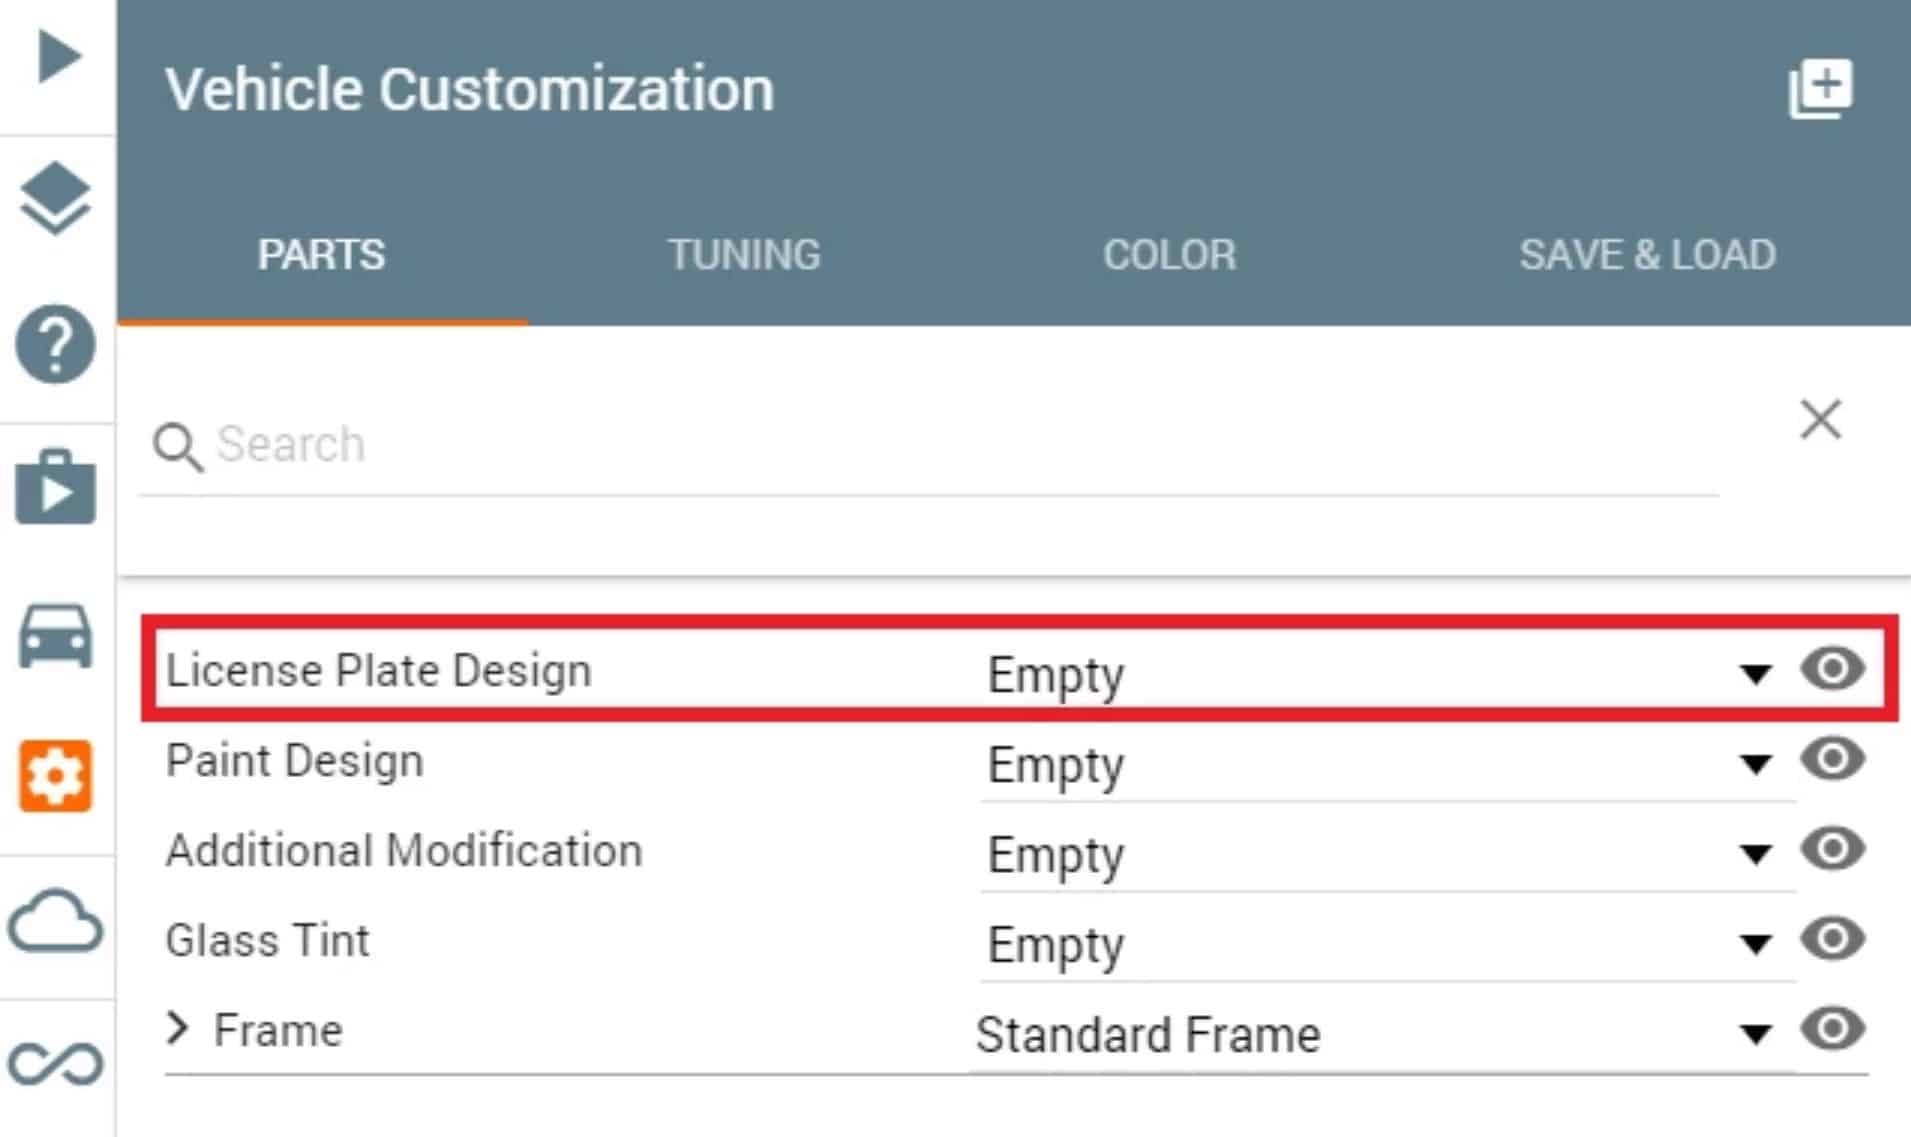Clear the search with X button
1911x1137 pixels.
pyautogui.click(x=1820, y=420)
